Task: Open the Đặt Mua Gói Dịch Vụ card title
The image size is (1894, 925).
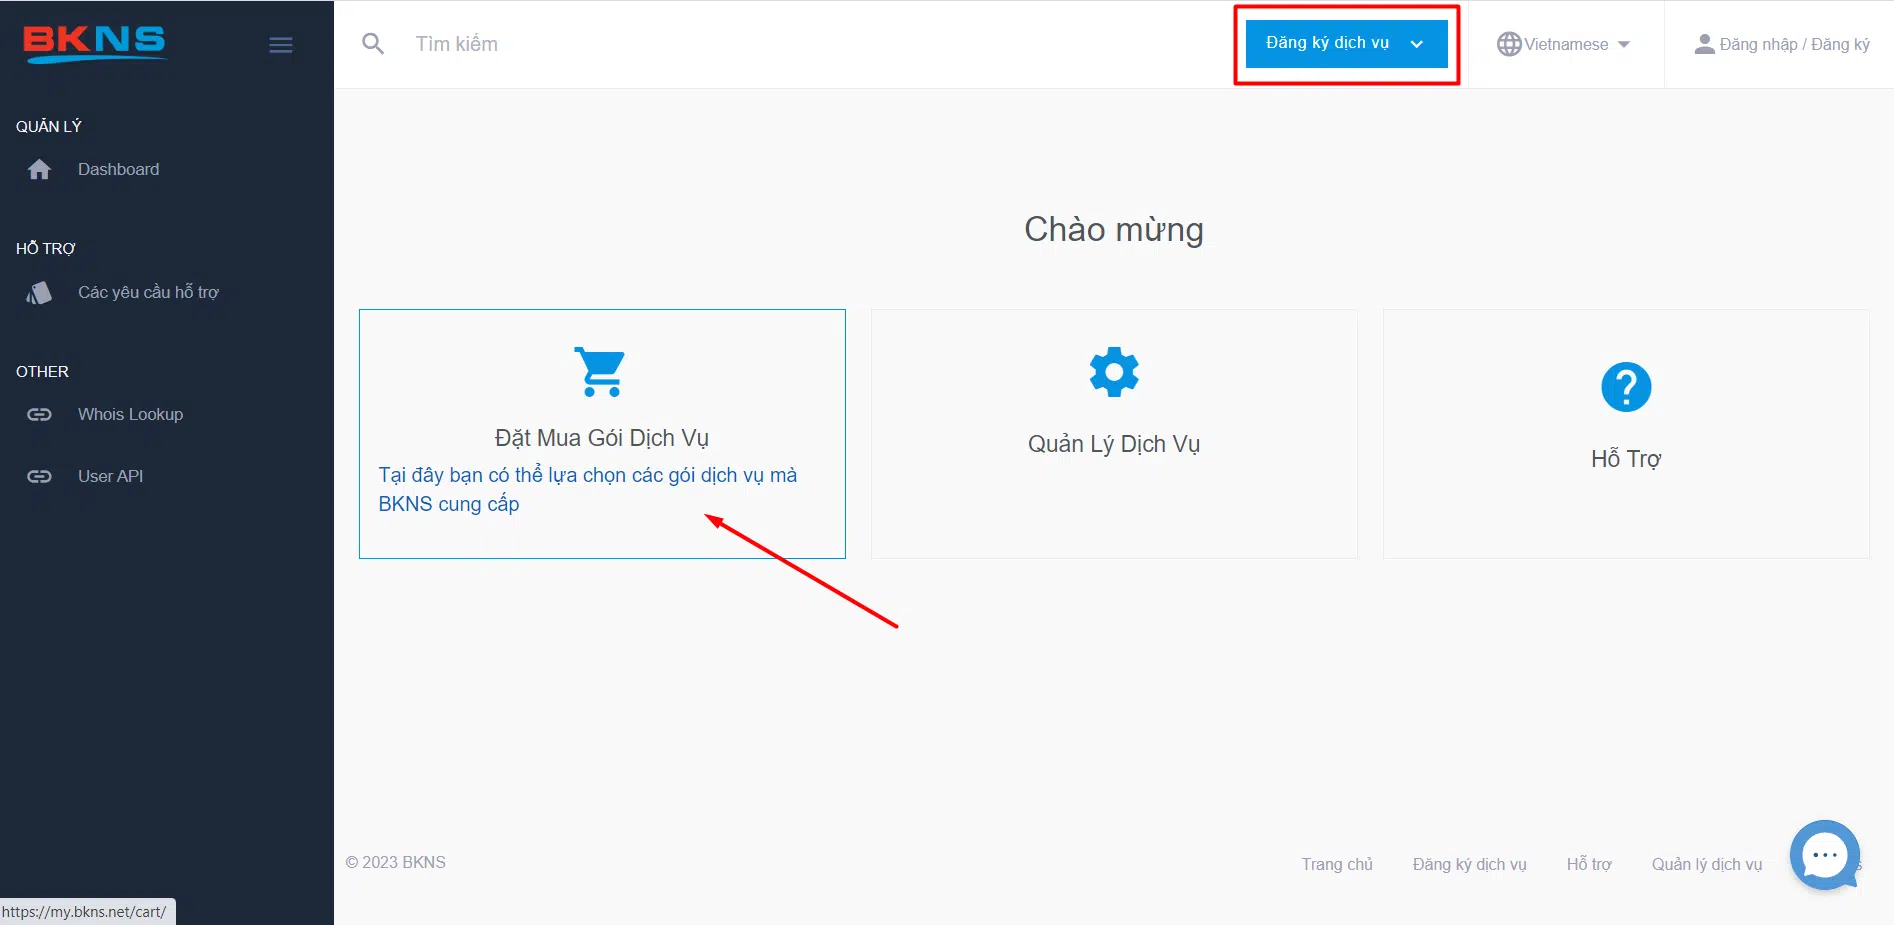Action: (x=602, y=438)
